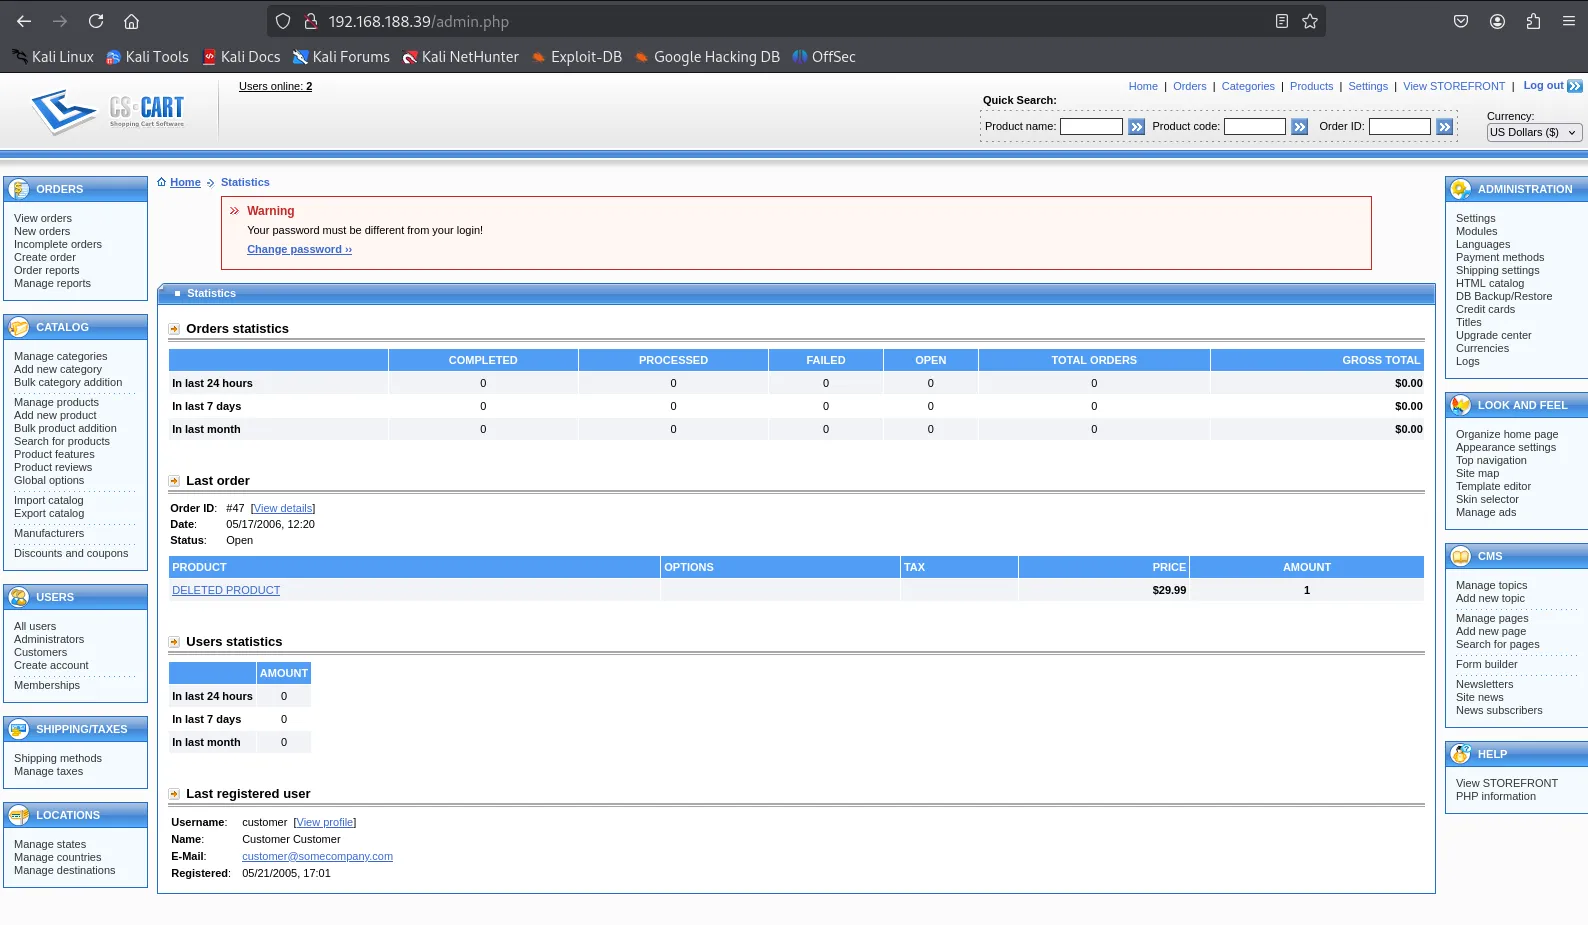The height and width of the screenshot is (925, 1588).
Task: Open the Exploit-DB bookmark
Action: pyautogui.click(x=577, y=57)
